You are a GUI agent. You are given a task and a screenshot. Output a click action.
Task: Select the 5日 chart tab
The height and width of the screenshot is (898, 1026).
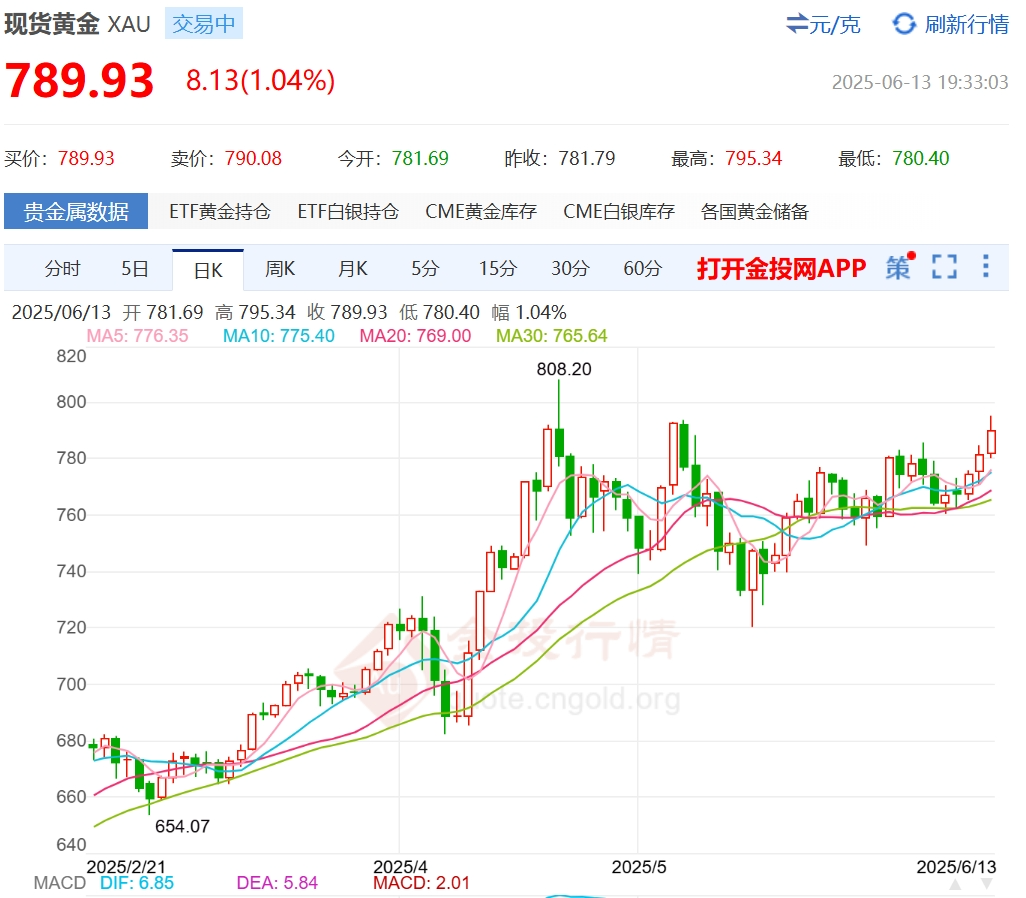(x=135, y=268)
